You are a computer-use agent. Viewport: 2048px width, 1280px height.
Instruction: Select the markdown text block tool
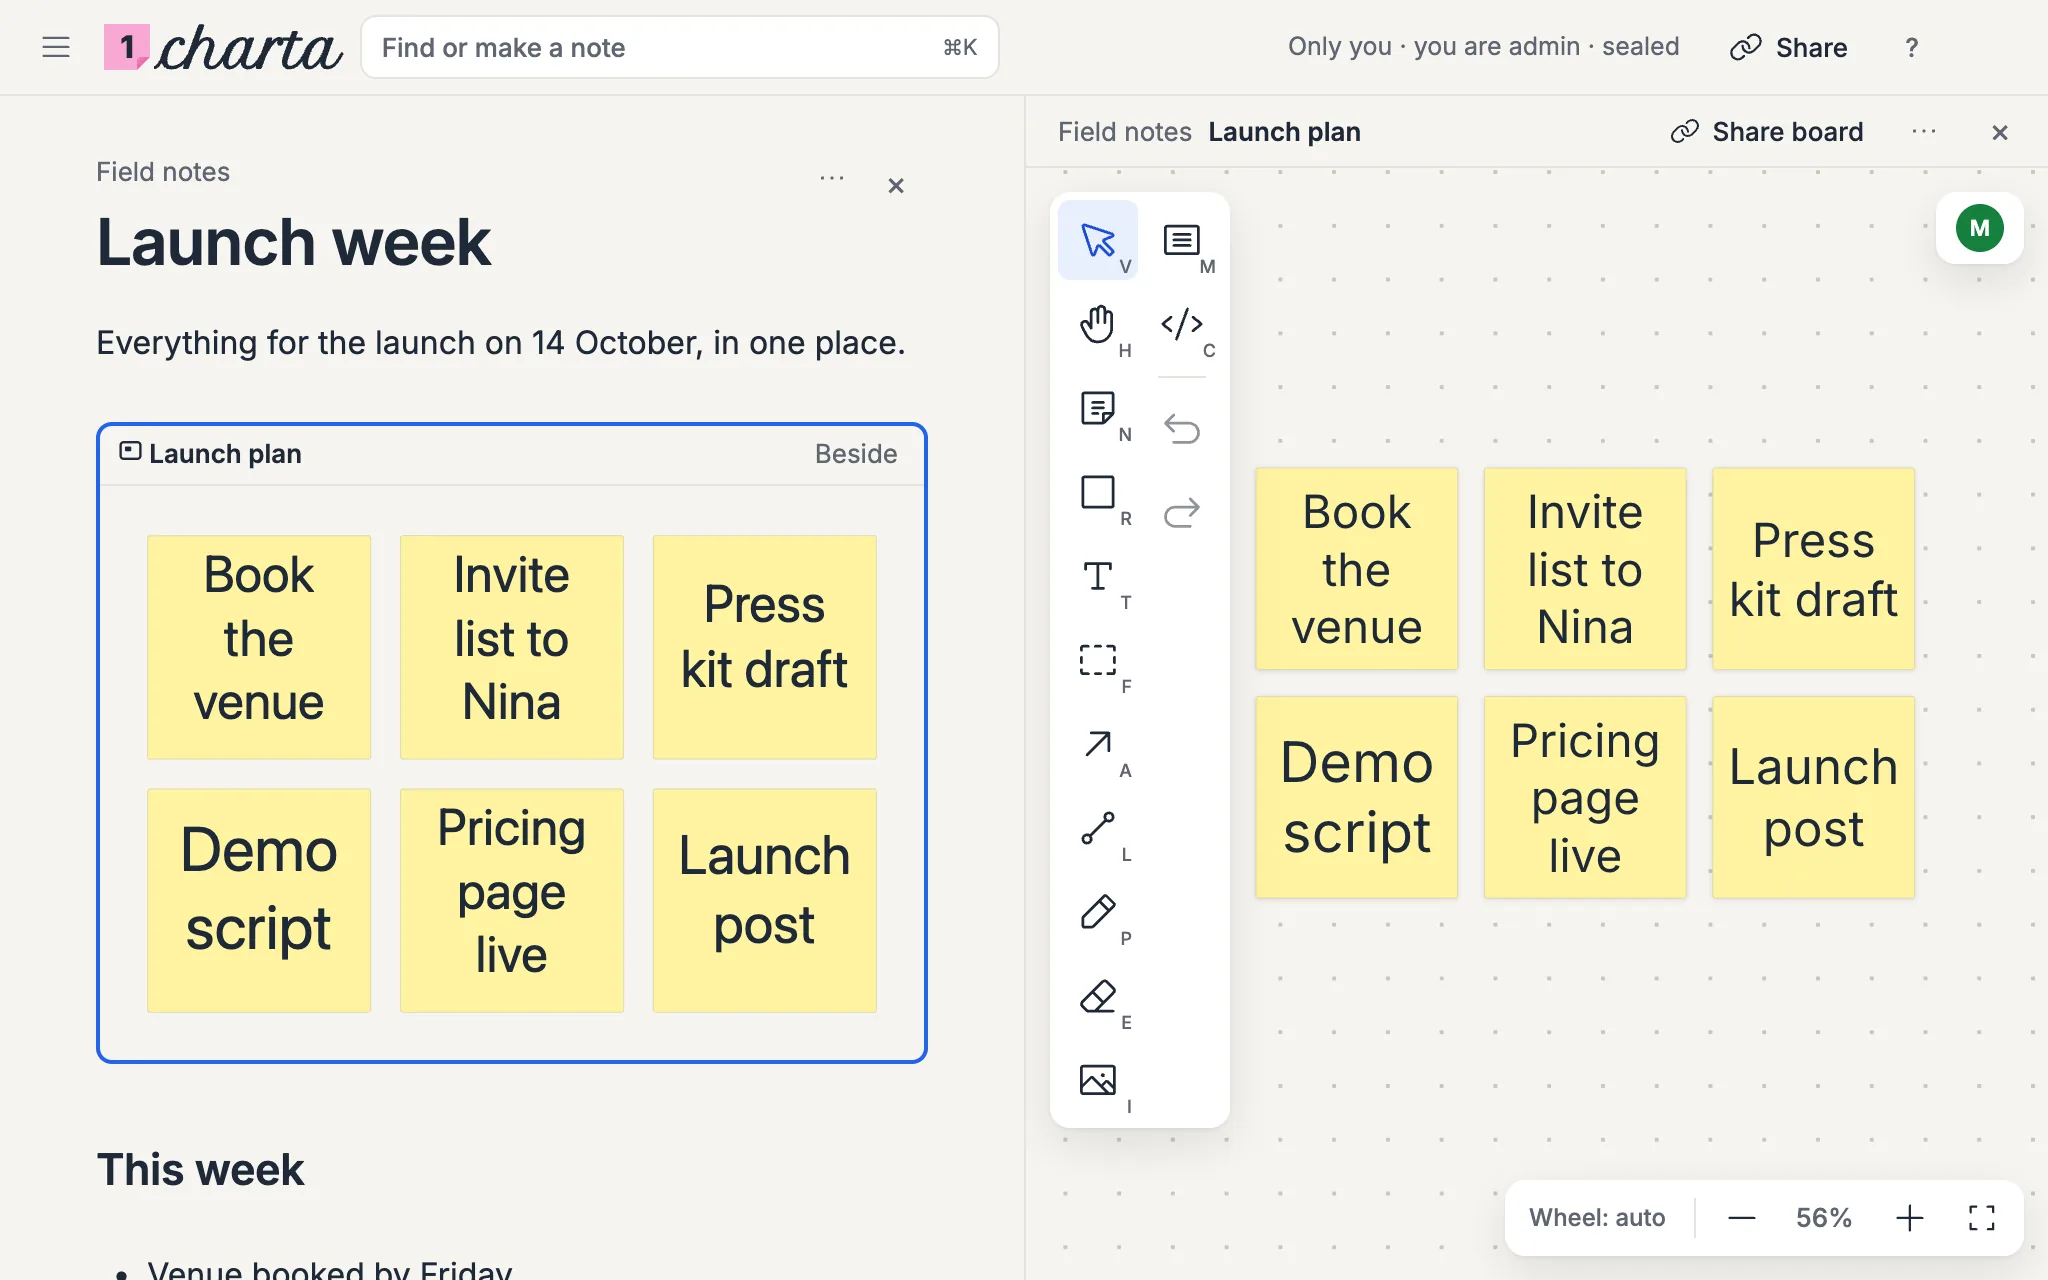(x=1182, y=240)
